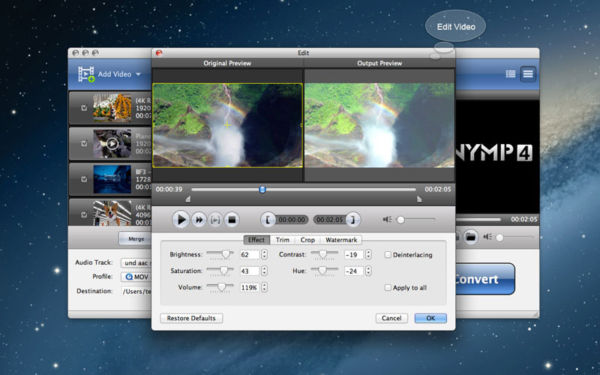Enable the Deinterlacing checkbox
The height and width of the screenshot is (375, 600).
click(x=388, y=254)
